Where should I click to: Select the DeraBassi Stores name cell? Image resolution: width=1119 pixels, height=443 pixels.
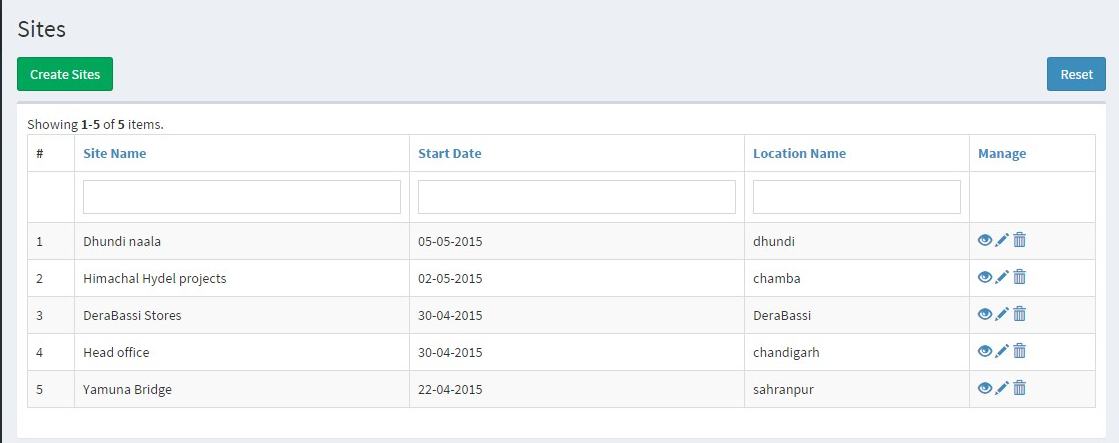242,315
